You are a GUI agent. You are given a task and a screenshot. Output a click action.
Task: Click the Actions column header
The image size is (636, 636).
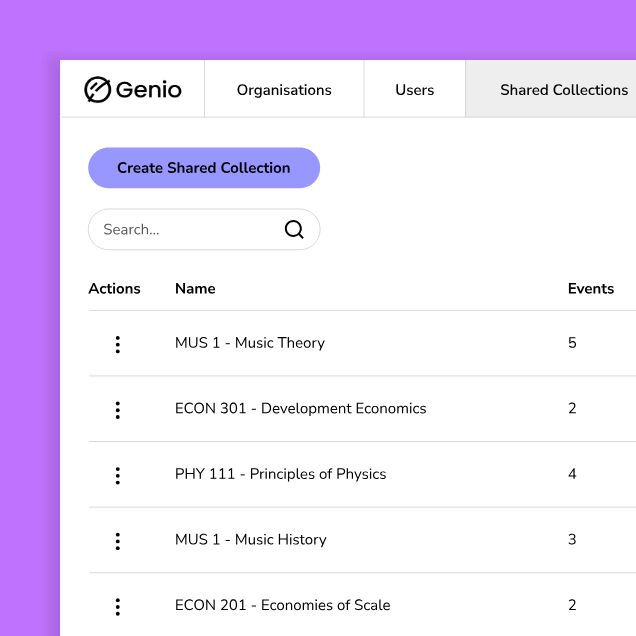tap(114, 289)
